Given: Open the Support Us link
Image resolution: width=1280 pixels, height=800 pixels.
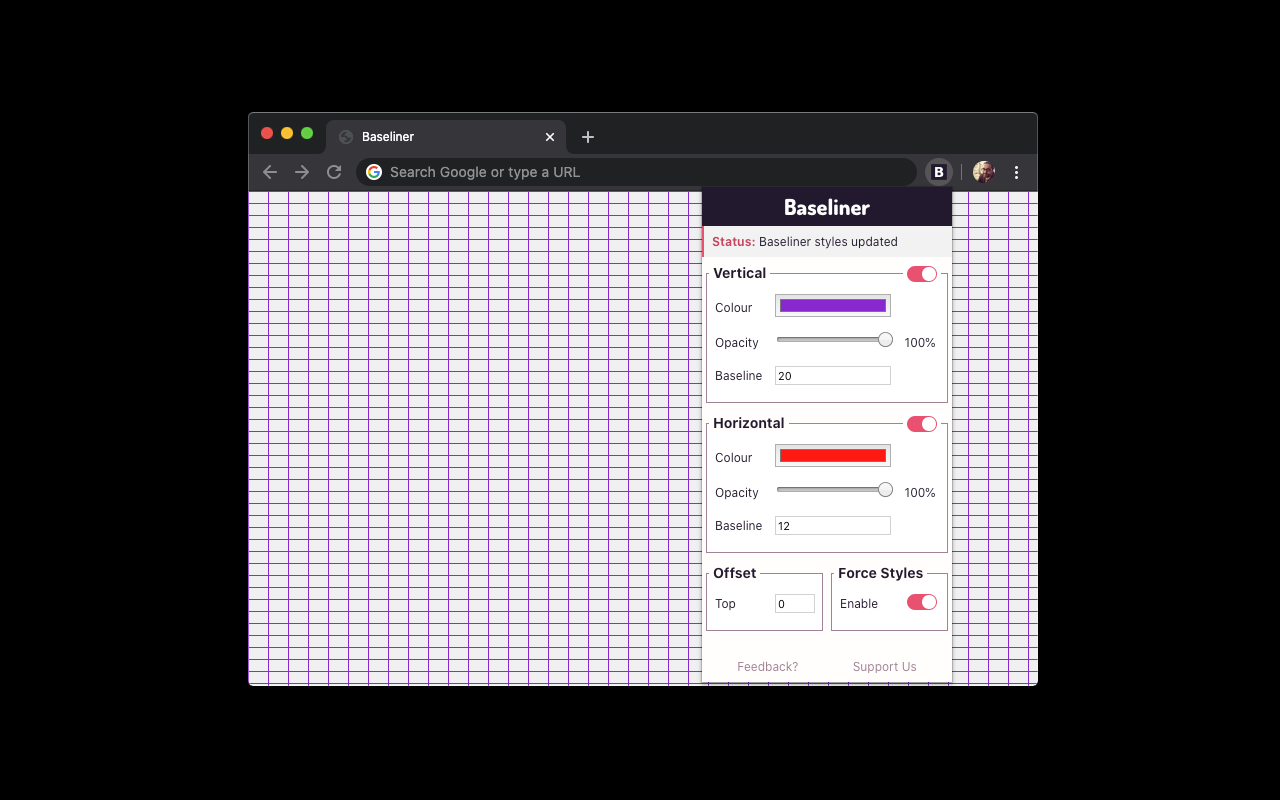Looking at the screenshot, I should [x=885, y=667].
